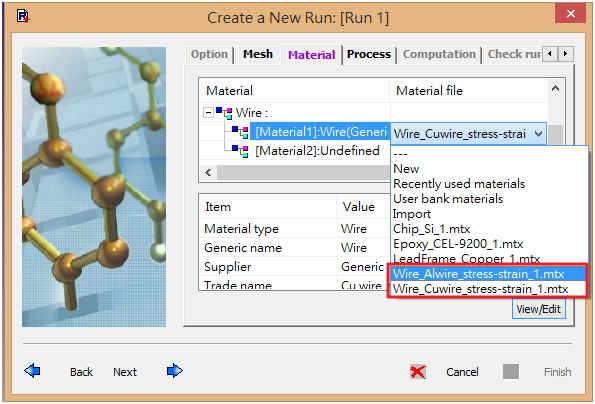Click the gray Finish square icon
595x404 pixels.
(511, 371)
